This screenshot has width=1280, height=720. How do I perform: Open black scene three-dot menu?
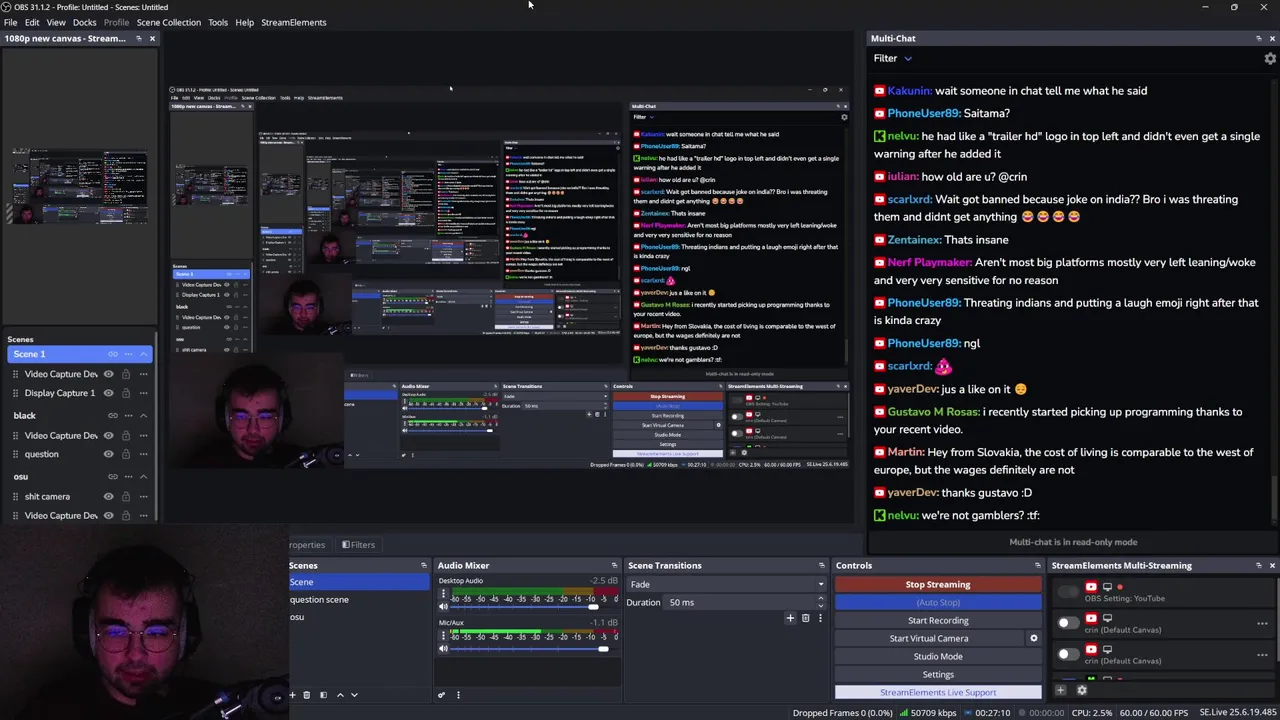[x=128, y=415]
